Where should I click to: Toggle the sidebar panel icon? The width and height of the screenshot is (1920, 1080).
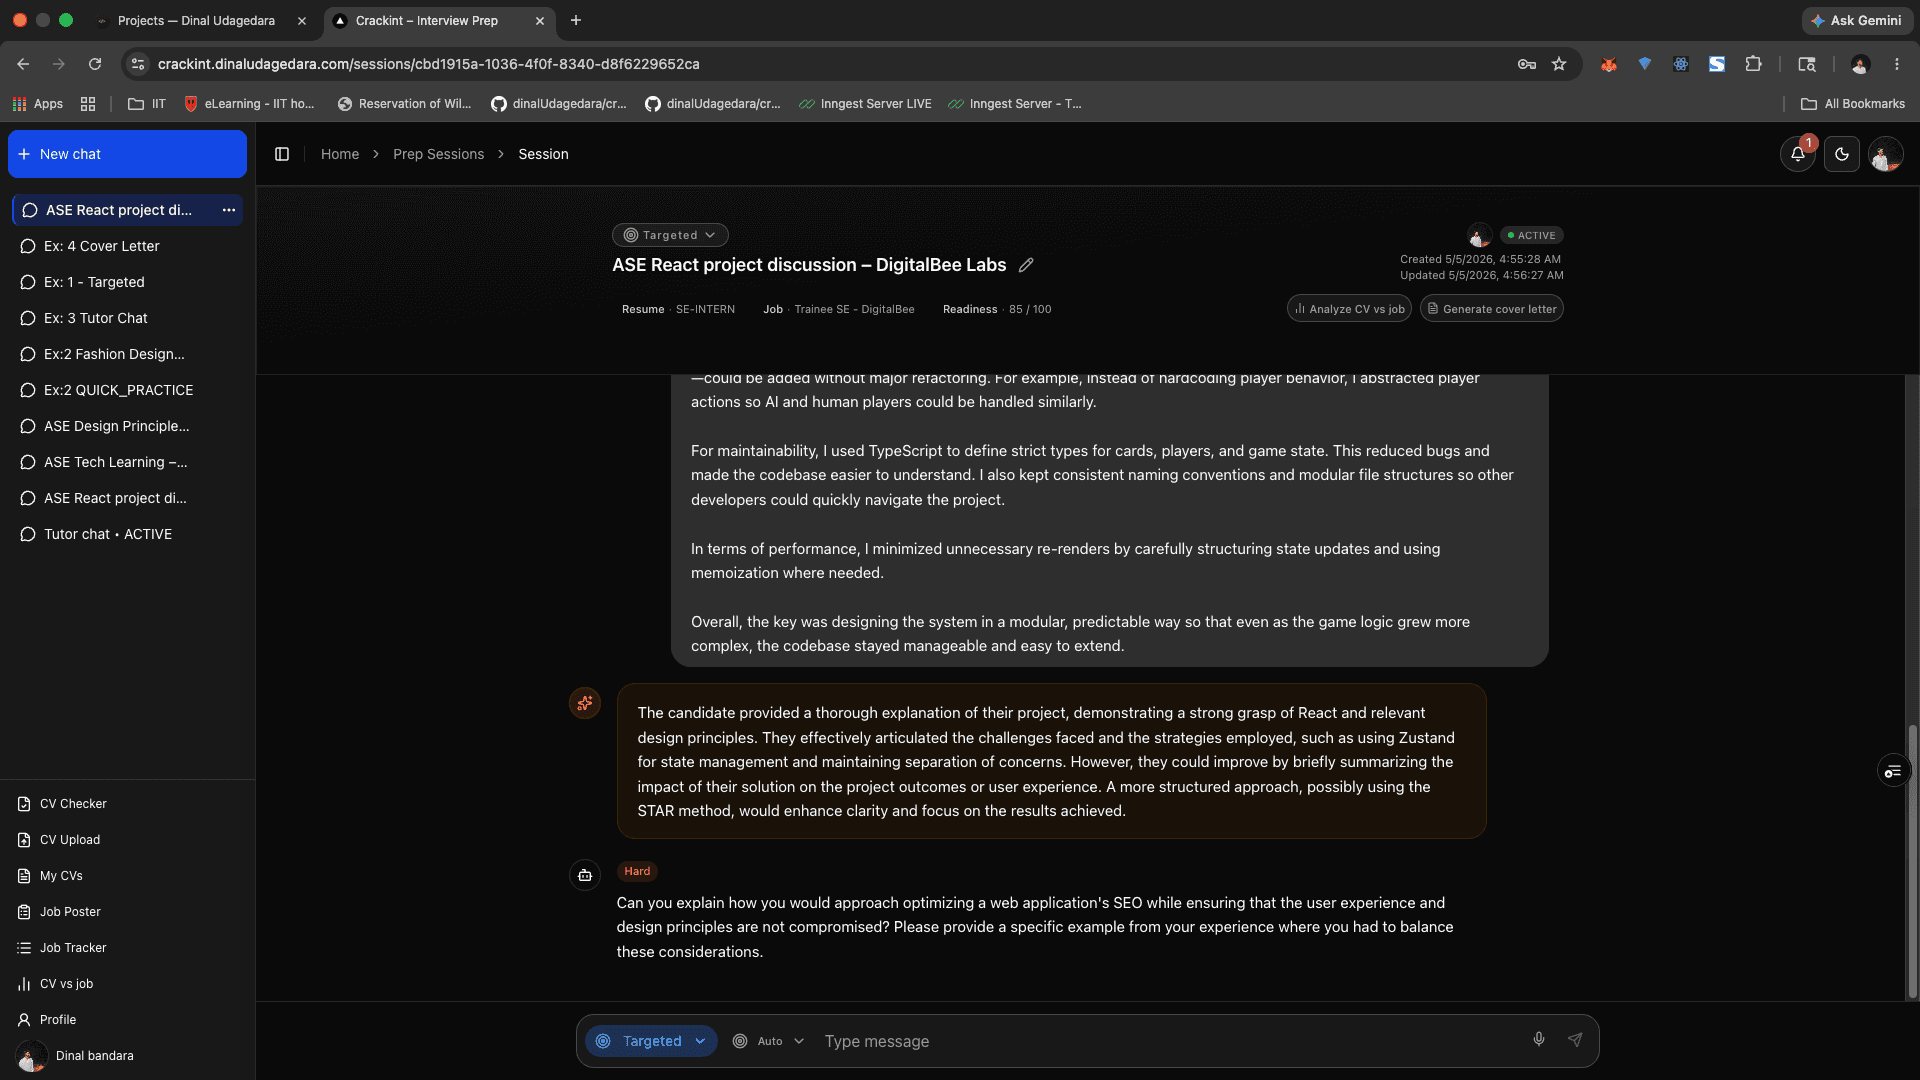282,154
